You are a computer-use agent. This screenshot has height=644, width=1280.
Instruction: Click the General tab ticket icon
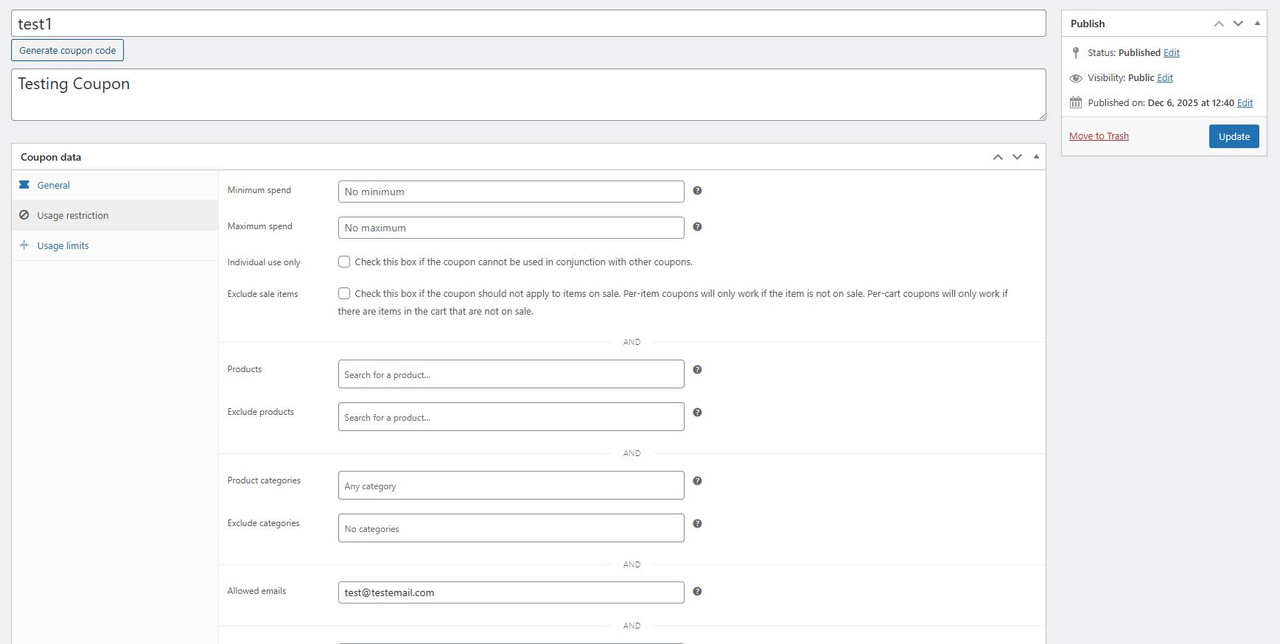click(x=24, y=185)
